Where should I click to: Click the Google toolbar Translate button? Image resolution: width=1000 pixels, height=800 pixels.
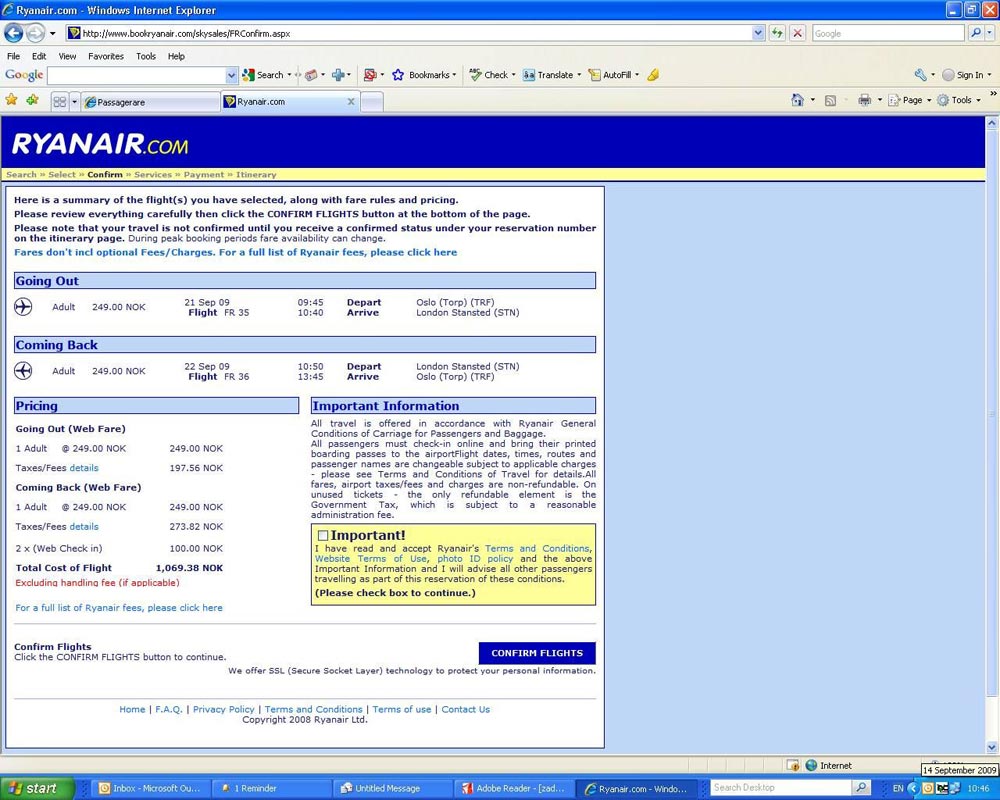pyautogui.click(x=548, y=75)
